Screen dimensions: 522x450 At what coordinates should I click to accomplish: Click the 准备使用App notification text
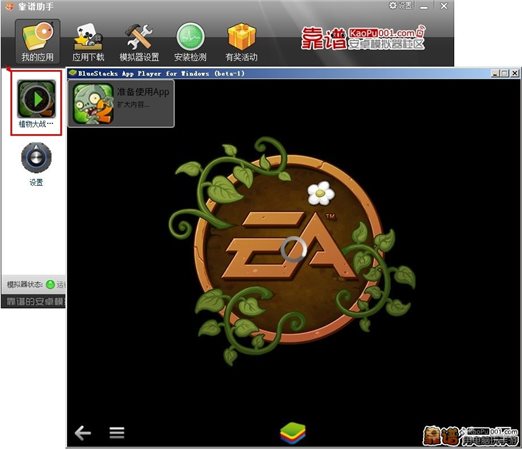(143, 92)
